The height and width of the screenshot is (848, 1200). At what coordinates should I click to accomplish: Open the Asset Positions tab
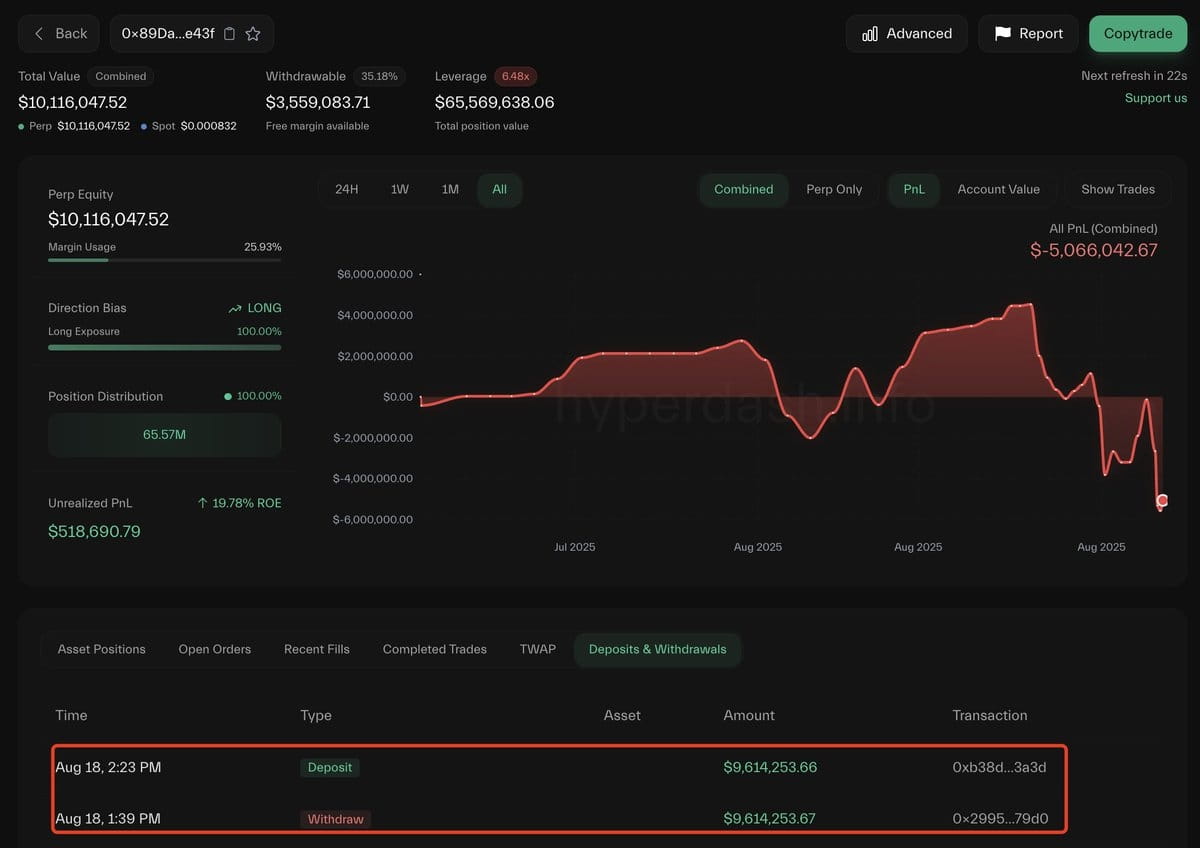tap(102, 649)
